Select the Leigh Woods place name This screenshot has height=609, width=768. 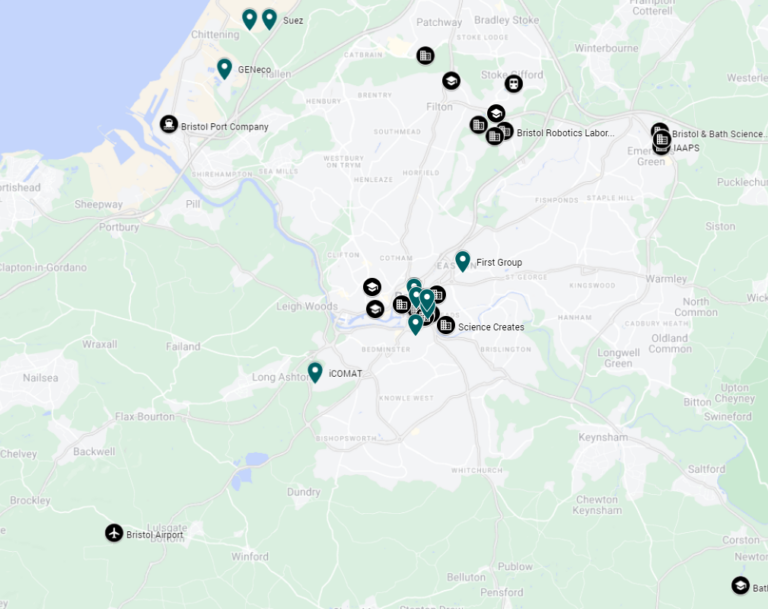(307, 306)
